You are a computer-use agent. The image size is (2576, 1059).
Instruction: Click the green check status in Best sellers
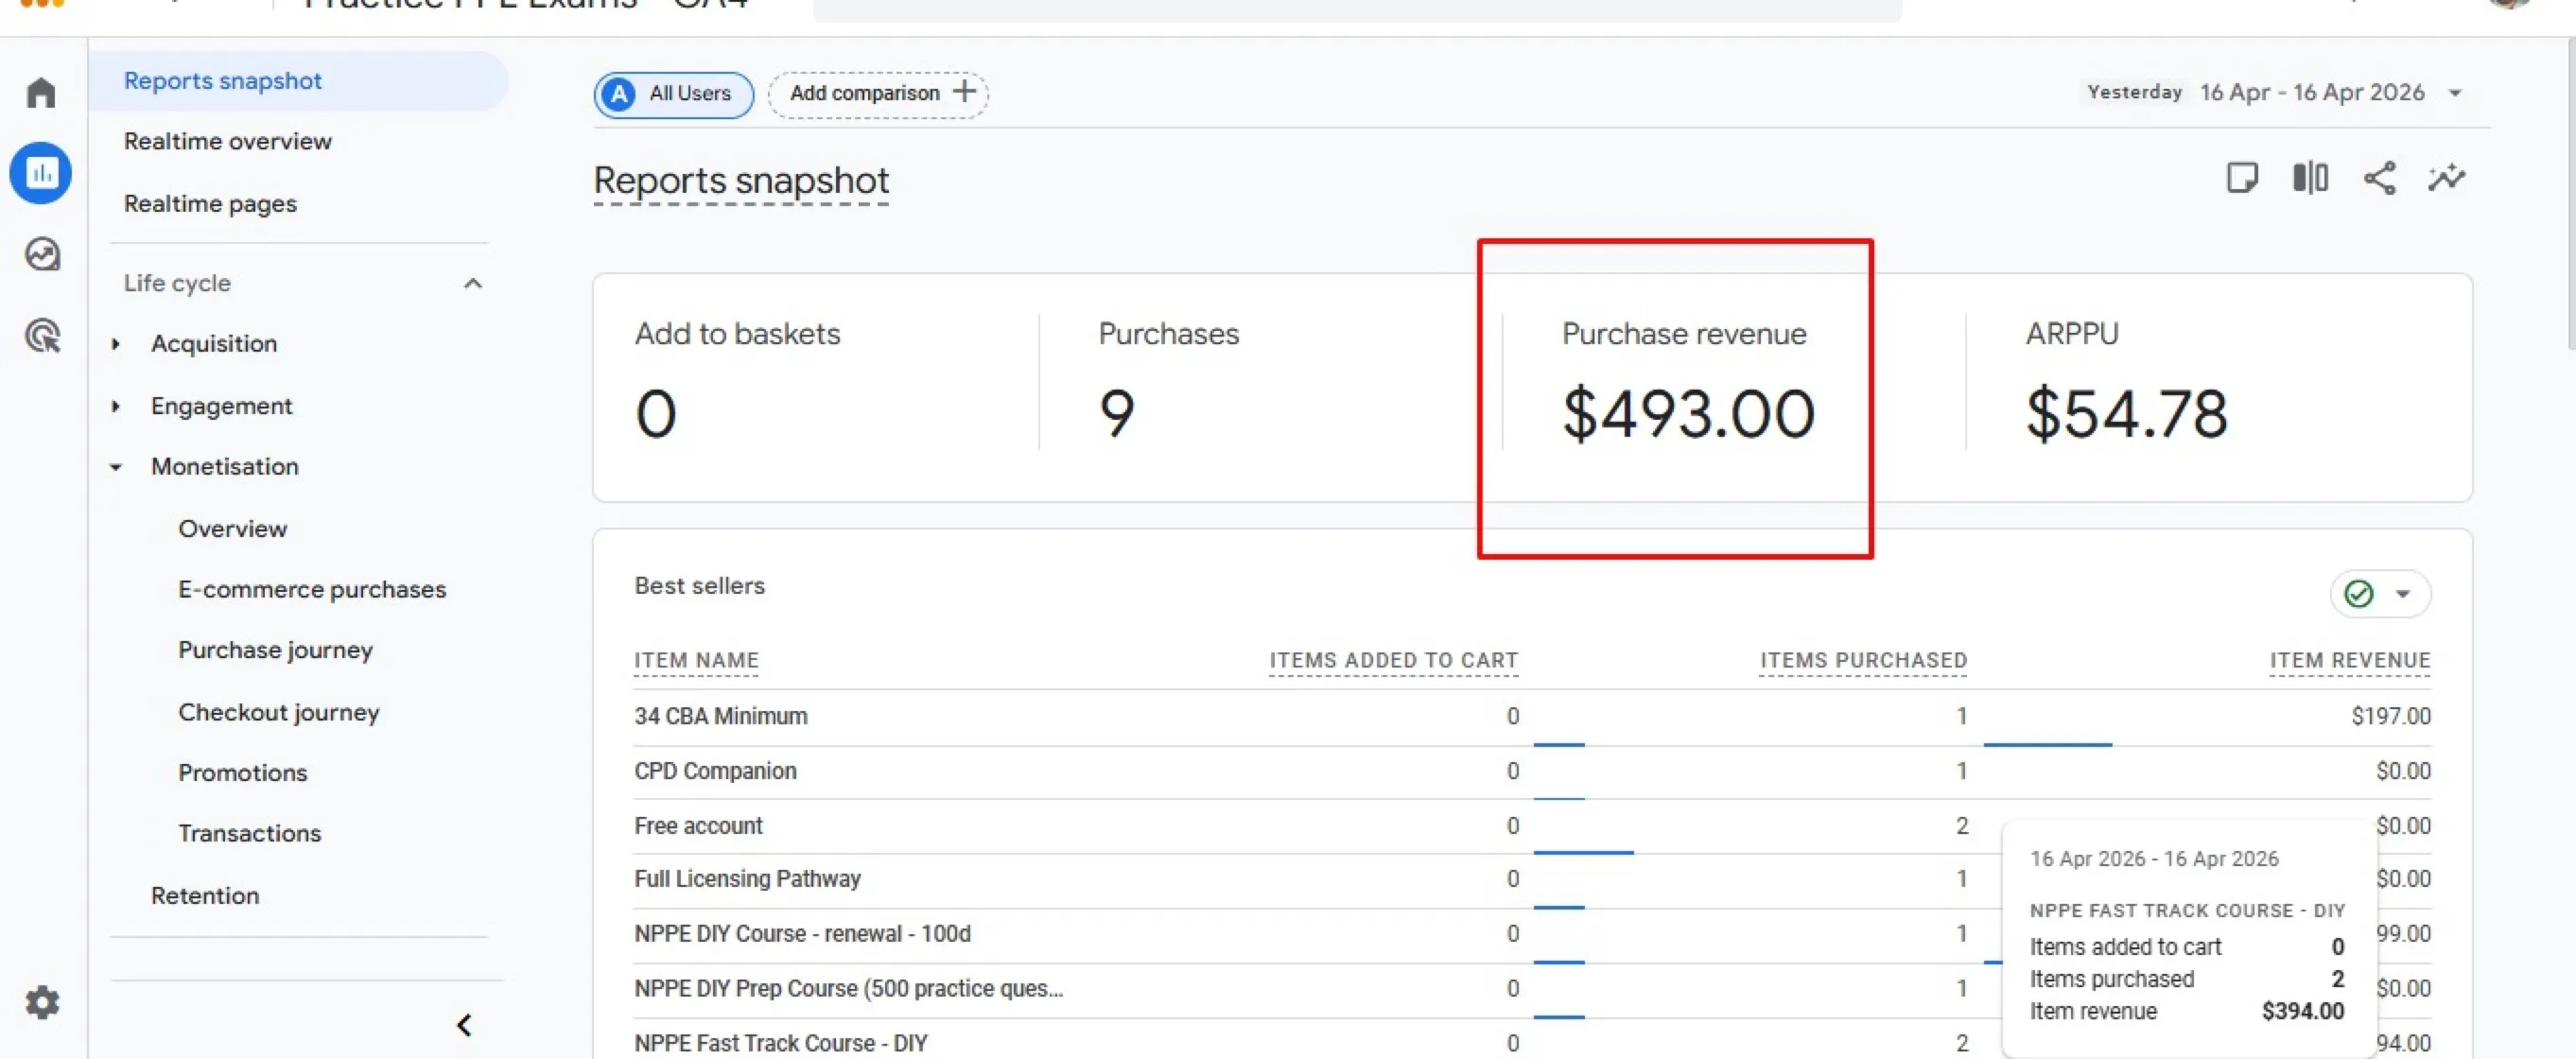pyautogui.click(x=2358, y=594)
